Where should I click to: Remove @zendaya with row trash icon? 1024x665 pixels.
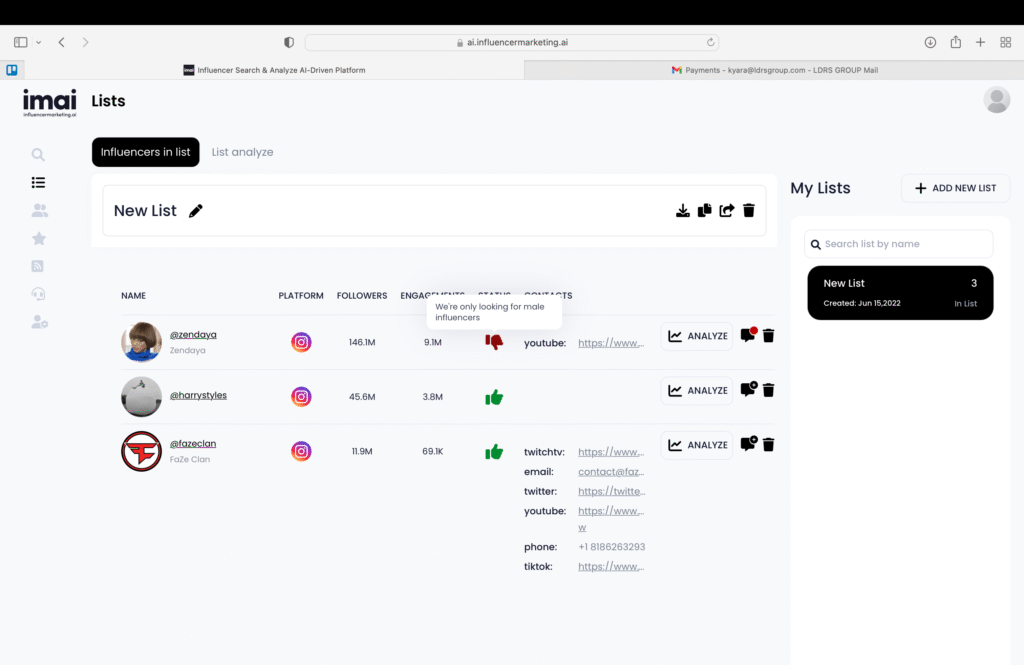pos(768,336)
